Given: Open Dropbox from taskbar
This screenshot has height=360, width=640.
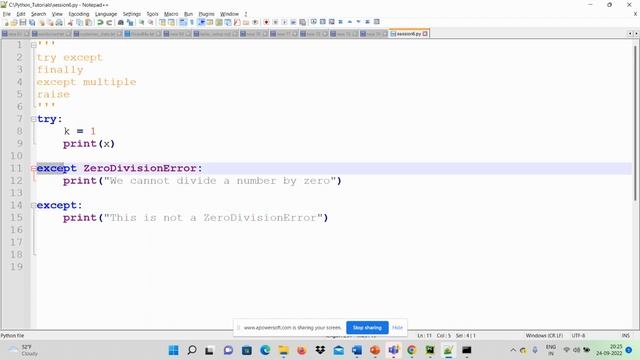Looking at the screenshot, I should pyautogui.click(x=320, y=350).
